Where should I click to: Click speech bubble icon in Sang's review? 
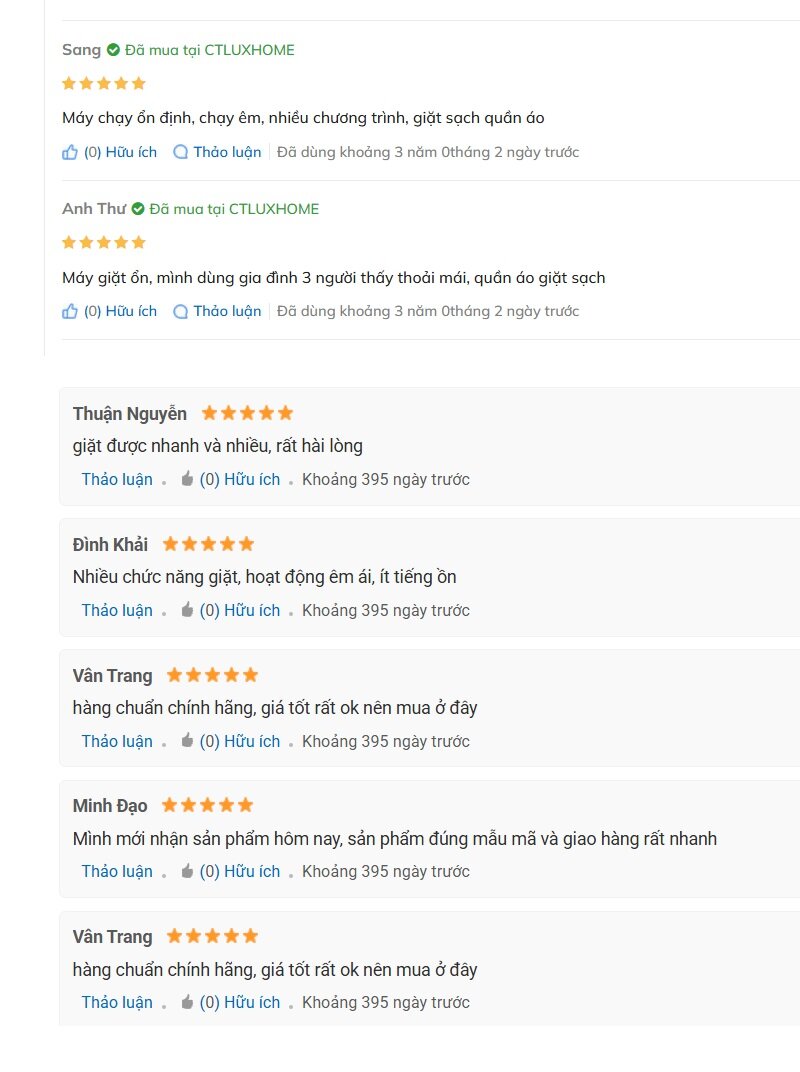[181, 152]
